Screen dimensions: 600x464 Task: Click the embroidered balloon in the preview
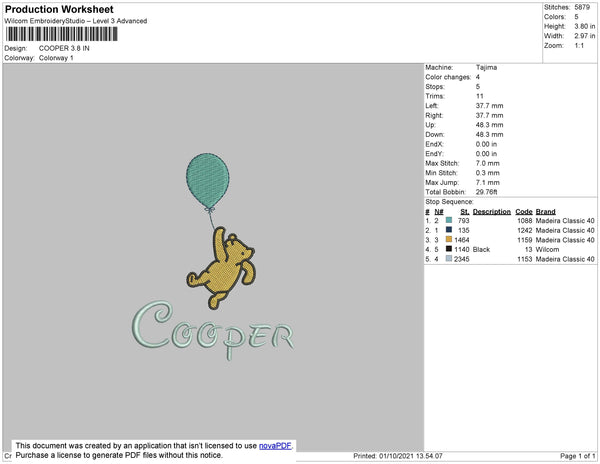coord(208,181)
